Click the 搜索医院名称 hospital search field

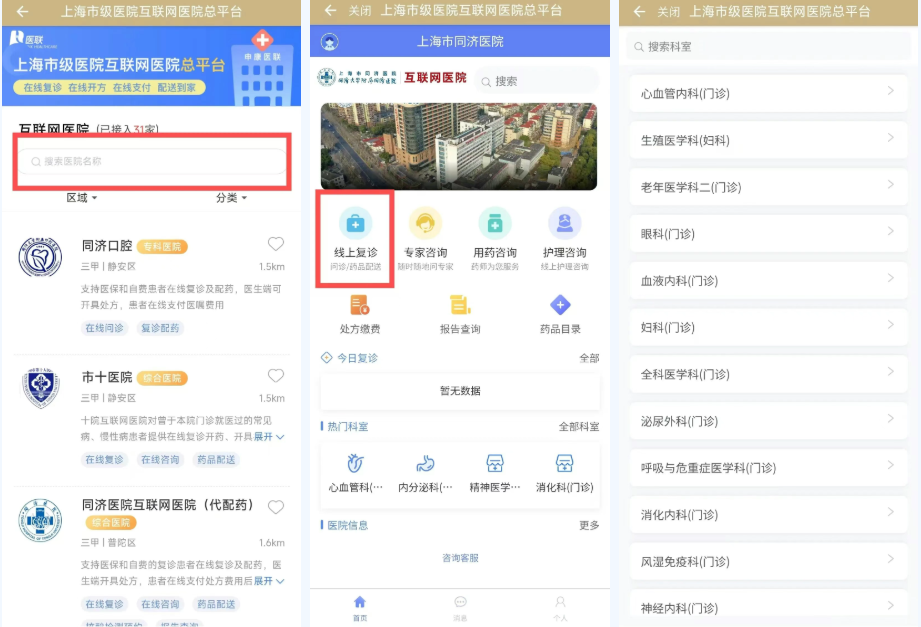tap(153, 161)
